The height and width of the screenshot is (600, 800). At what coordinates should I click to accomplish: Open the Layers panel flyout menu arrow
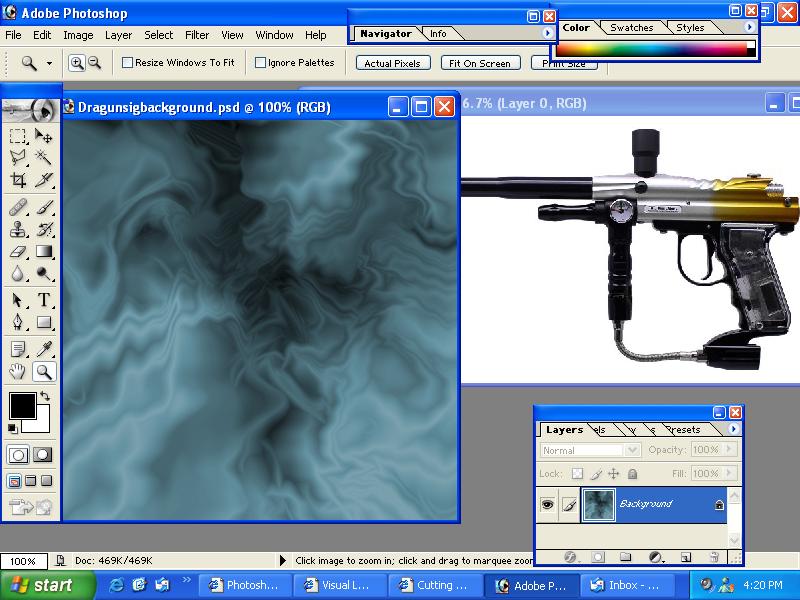point(735,429)
